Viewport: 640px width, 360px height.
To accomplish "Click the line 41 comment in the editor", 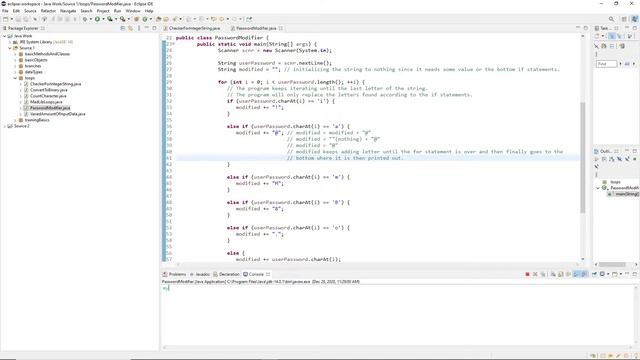I will [x=345, y=158].
